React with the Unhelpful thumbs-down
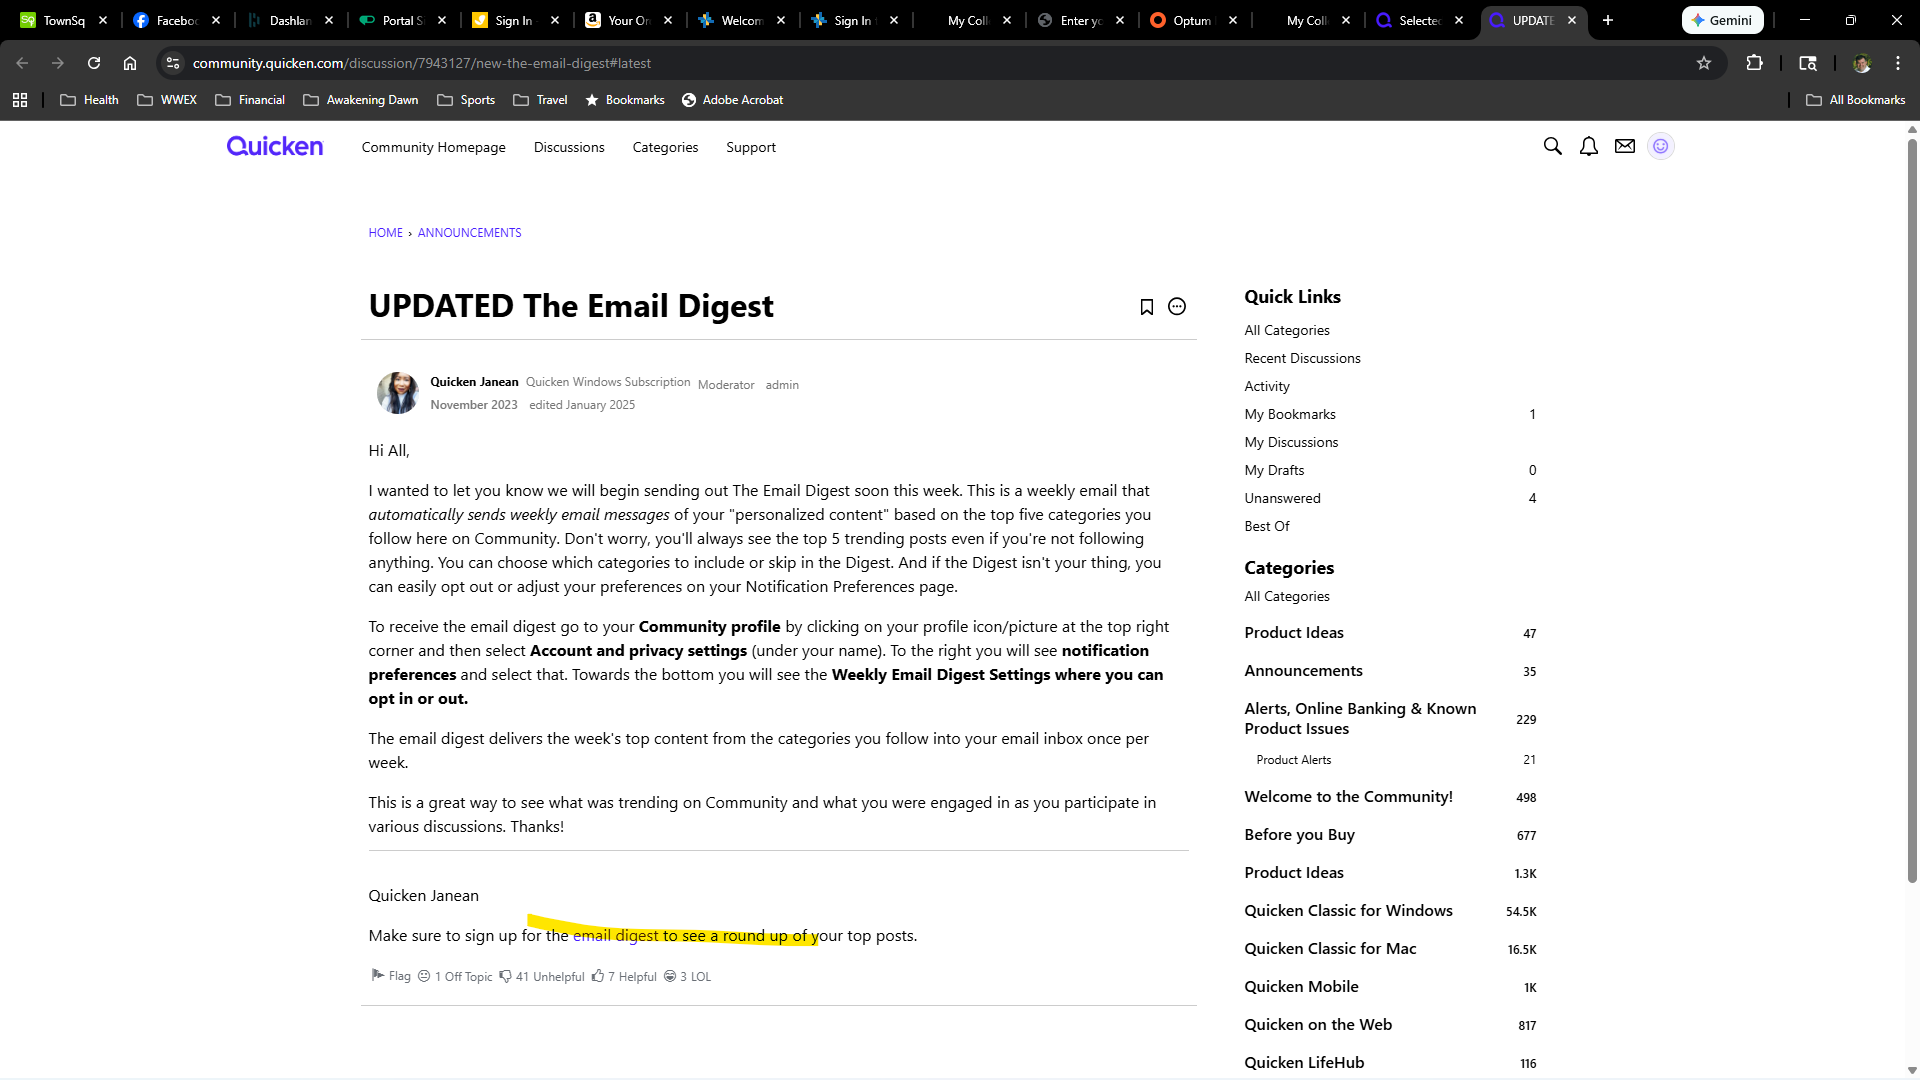The image size is (1920, 1080). tap(541, 976)
